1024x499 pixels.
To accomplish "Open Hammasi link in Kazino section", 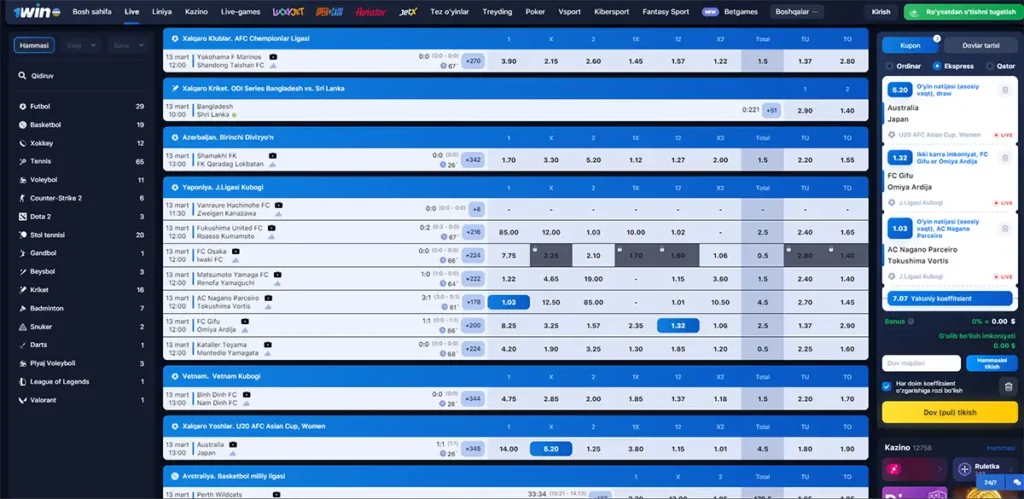I will (x=1001, y=448).
